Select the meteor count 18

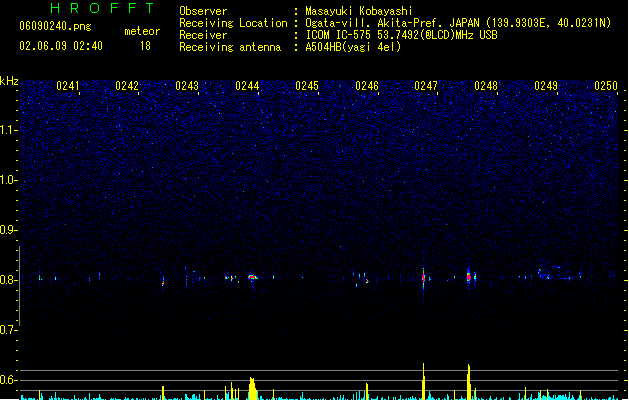(145, 46)
